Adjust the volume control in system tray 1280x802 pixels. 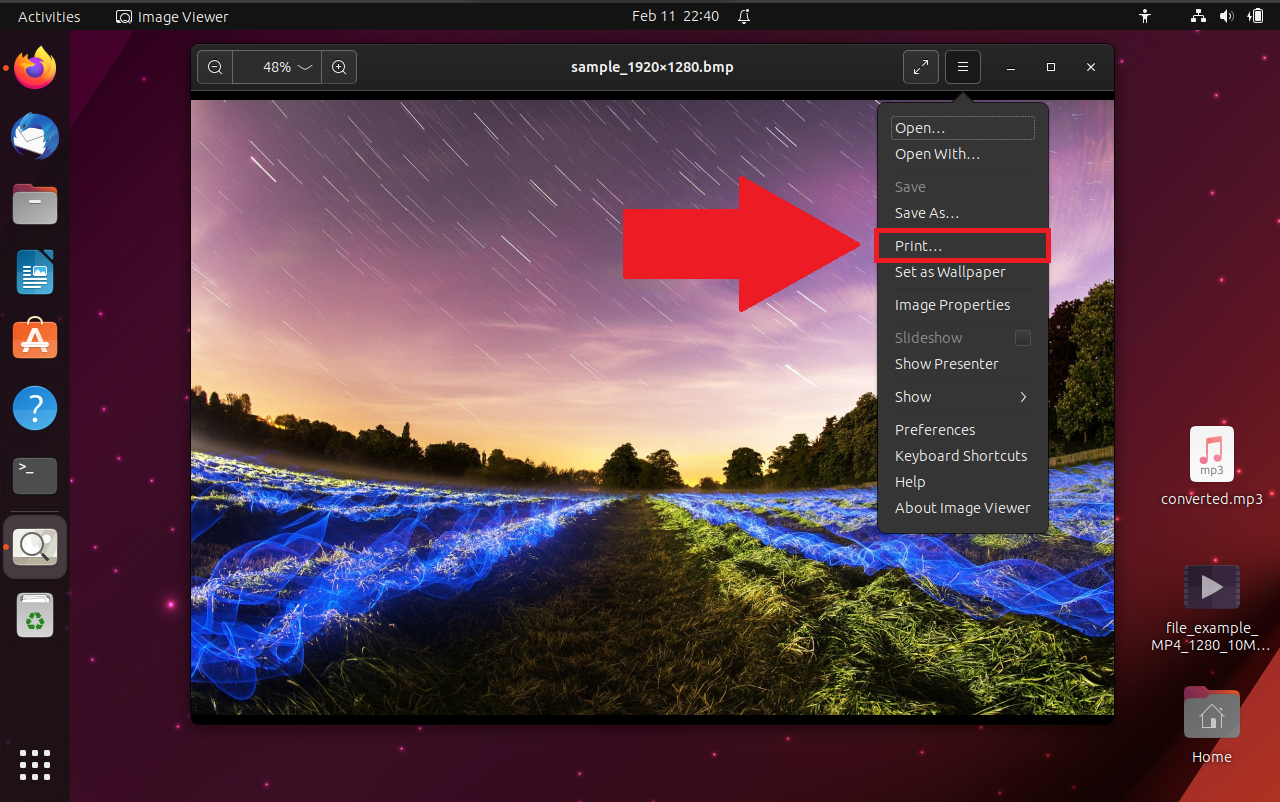[1227, 16]
